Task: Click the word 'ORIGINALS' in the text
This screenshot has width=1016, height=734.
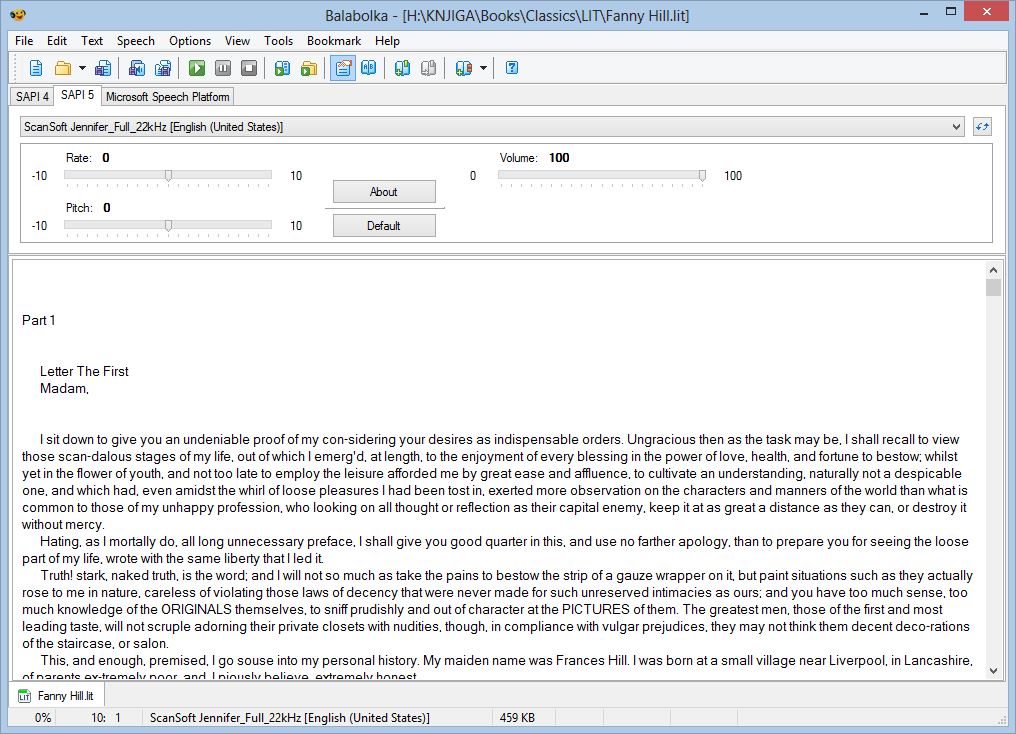Action: pyautogui.click(x=196, y=610)
